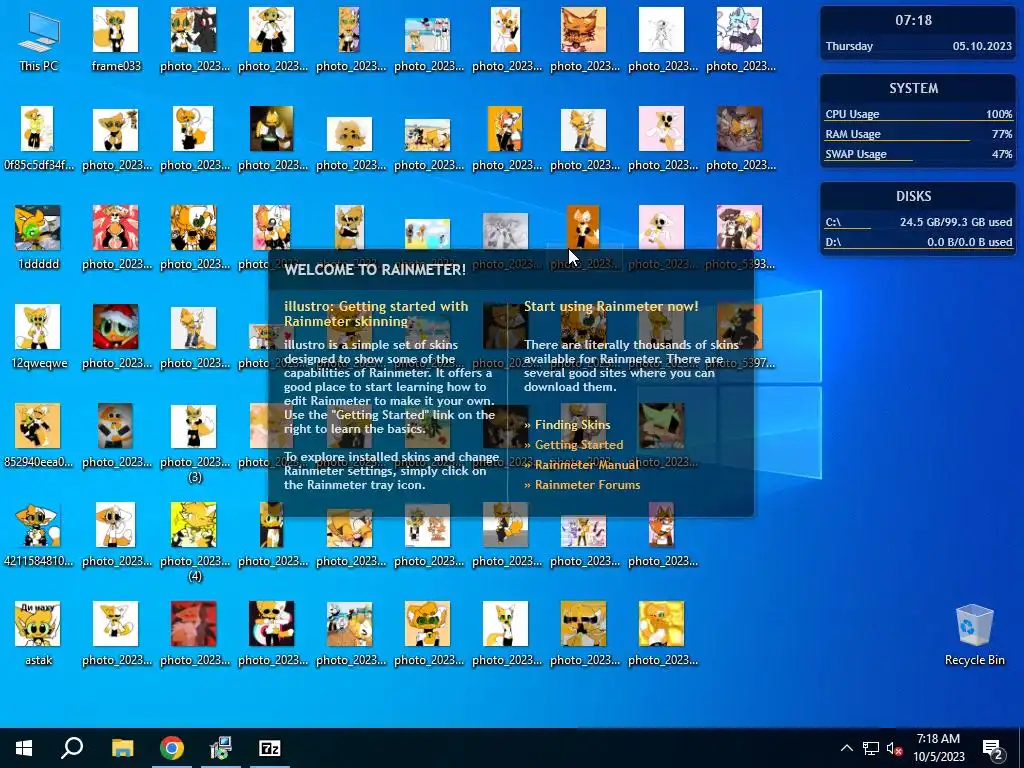Select the 4211584810... image file
Image resolution: width=1024 pixels, height=768 pixels.
pos(38,536)
